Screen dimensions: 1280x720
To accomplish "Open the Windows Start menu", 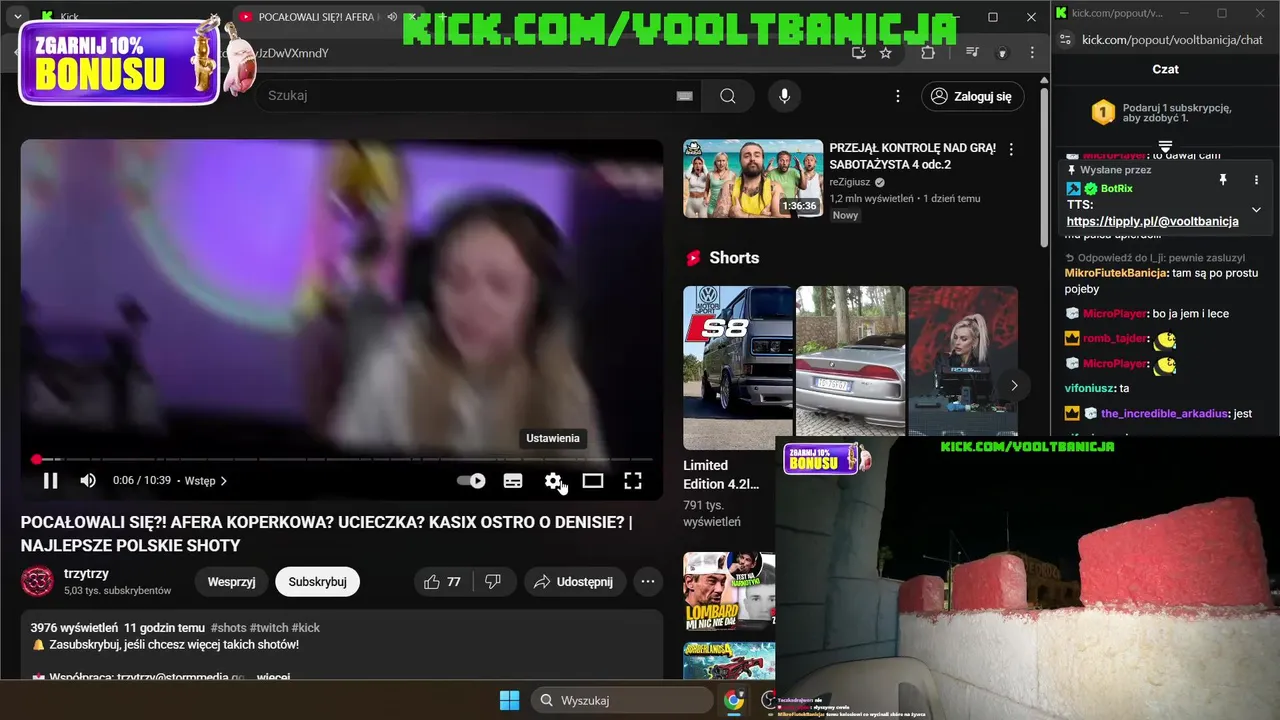I will coord(509,700).
